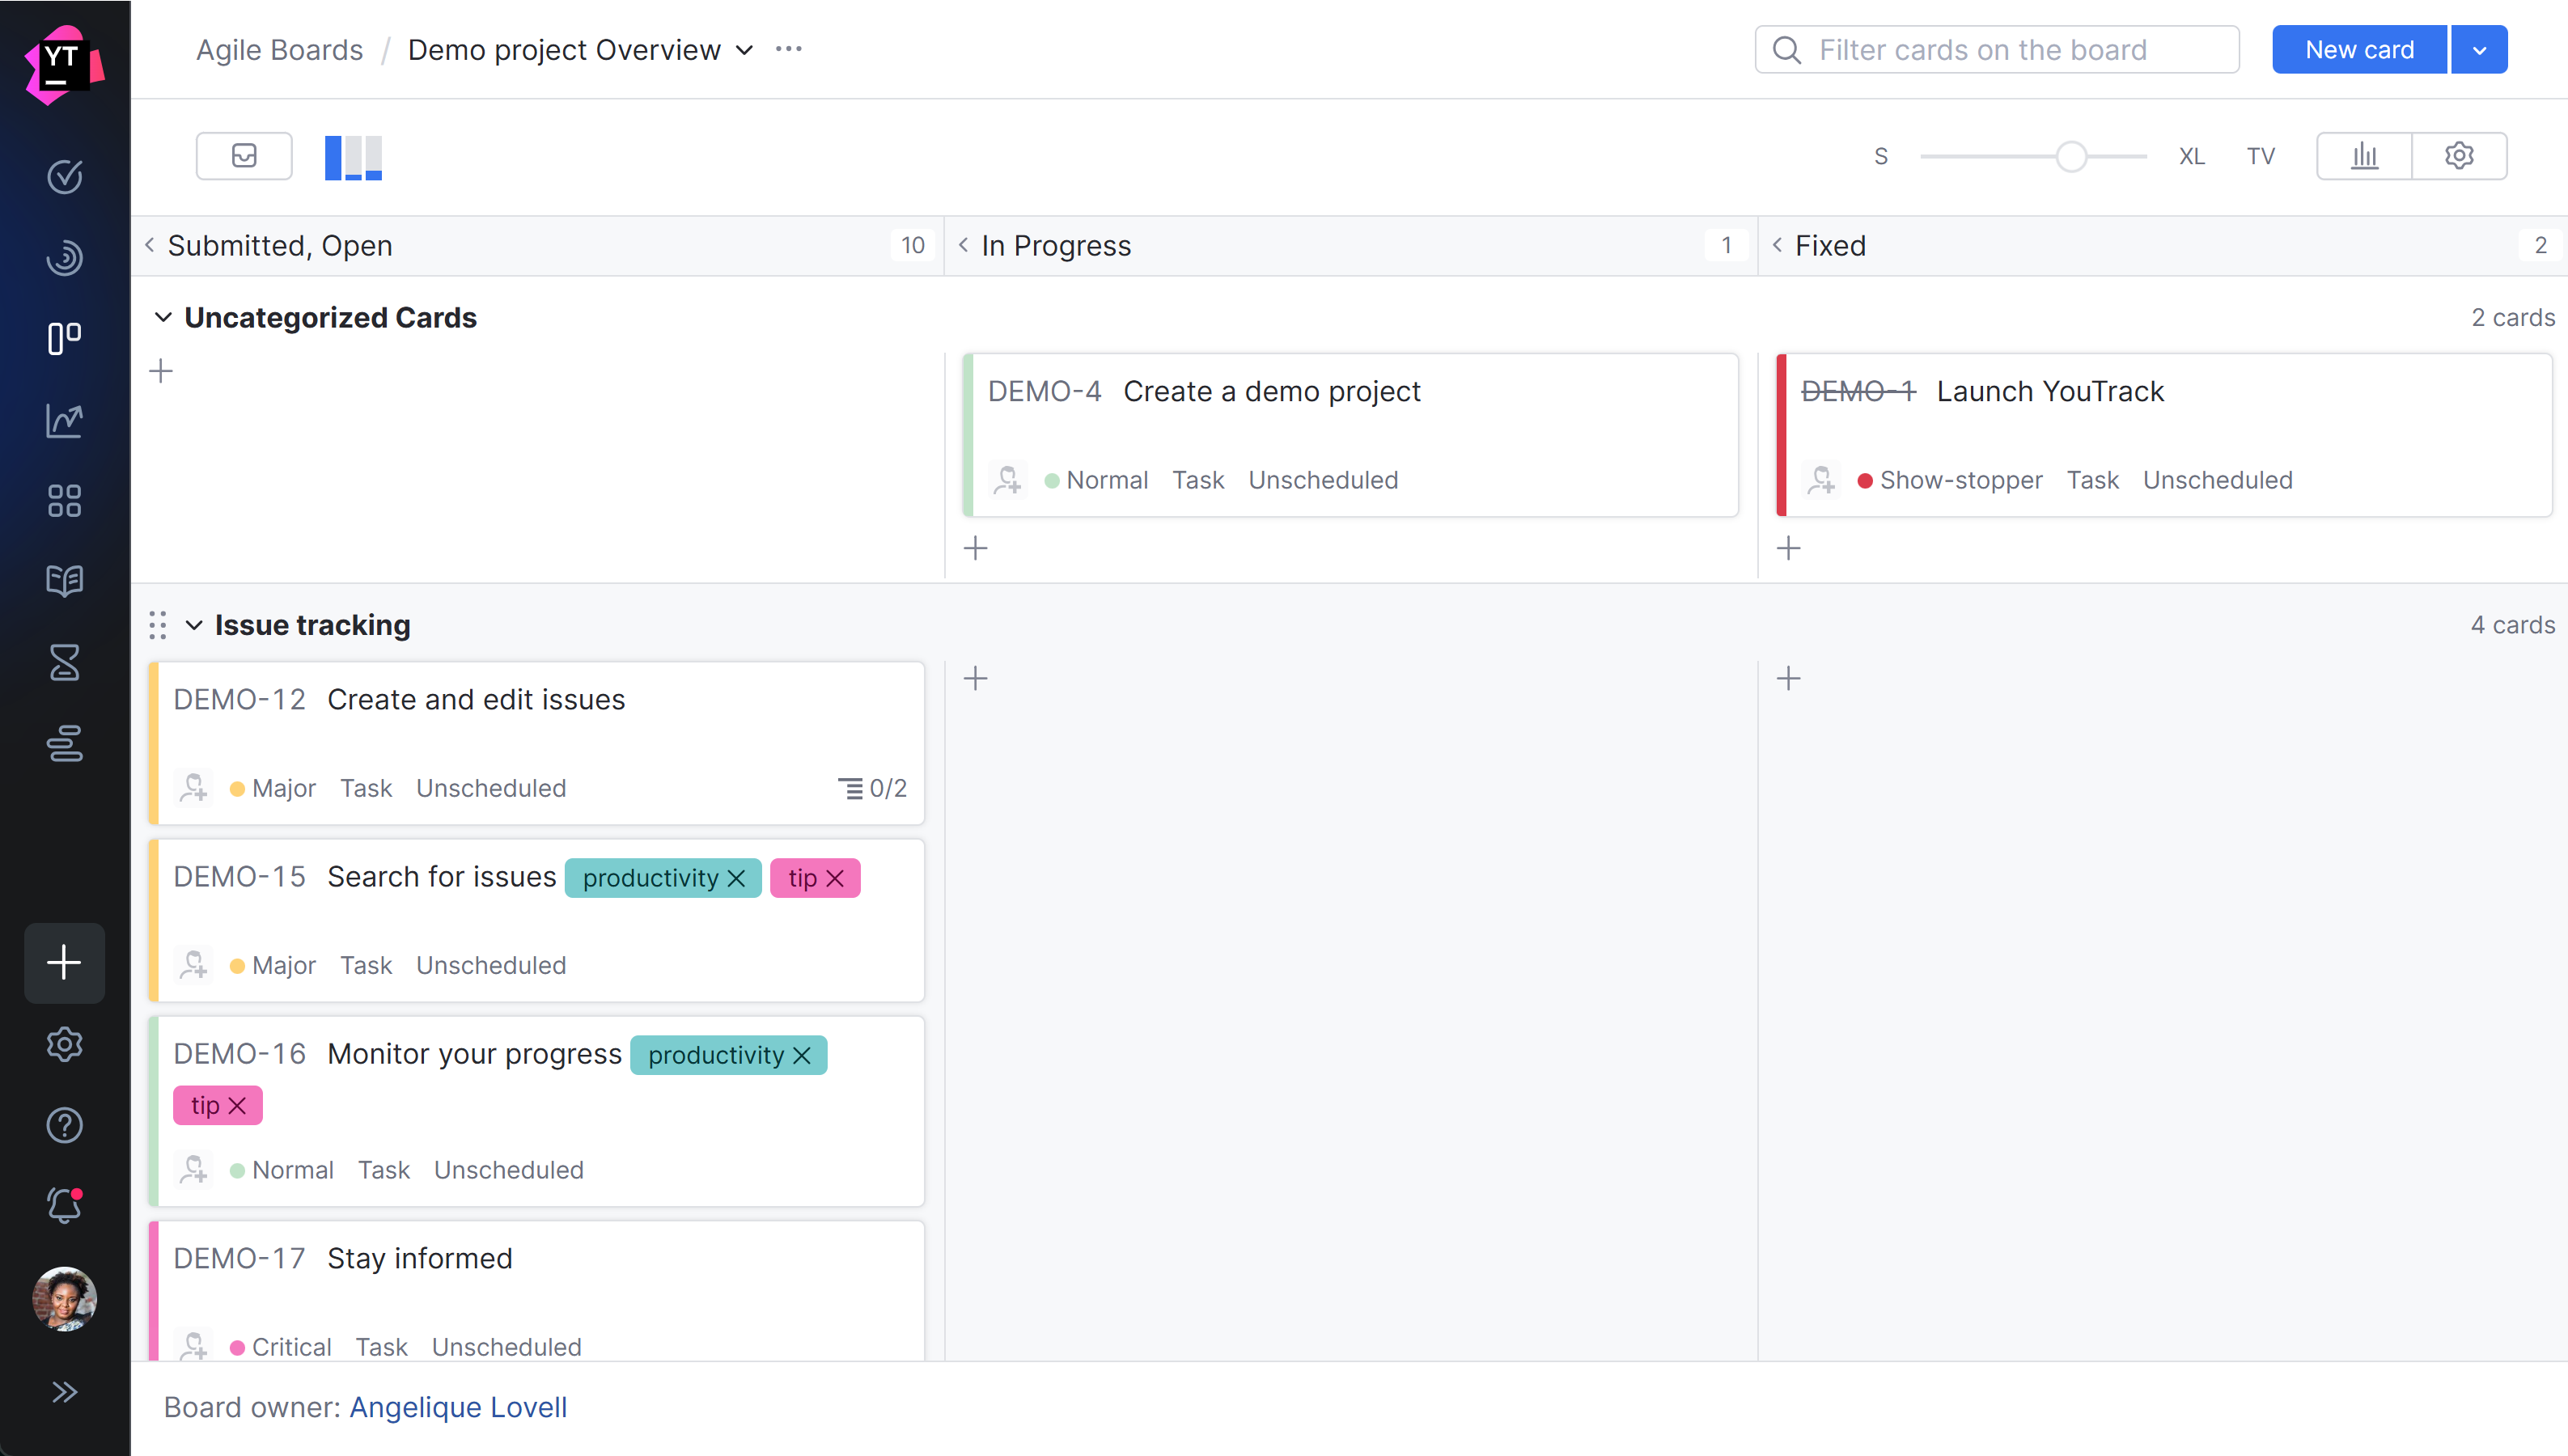Open the Issues view from the sidebar
Screen dimensions: 2568x1456
click(64, 177)
